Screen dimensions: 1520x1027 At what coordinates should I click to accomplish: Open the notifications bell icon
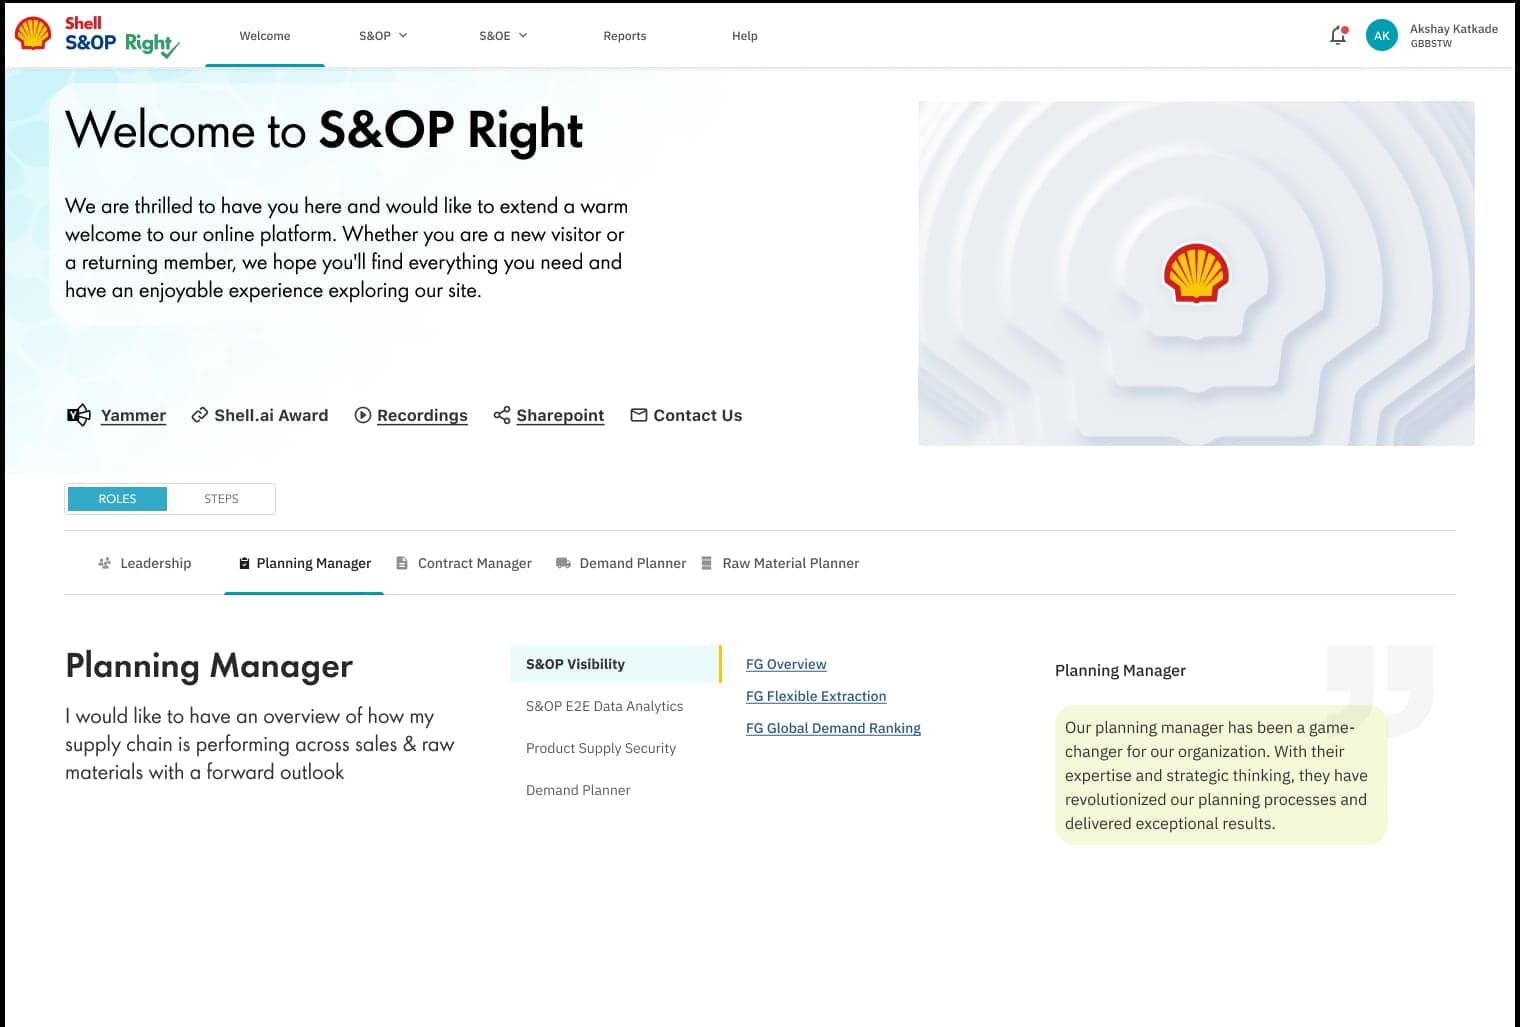tap(1338, 36)
